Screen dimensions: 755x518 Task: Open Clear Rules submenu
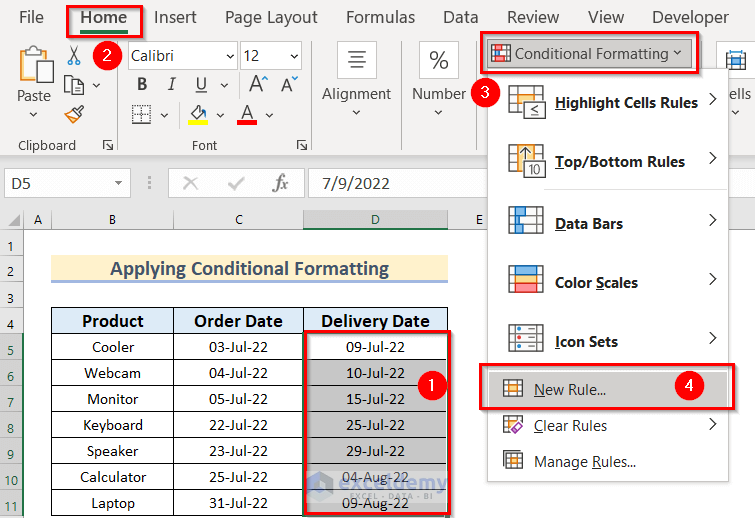tap(608, 426)
